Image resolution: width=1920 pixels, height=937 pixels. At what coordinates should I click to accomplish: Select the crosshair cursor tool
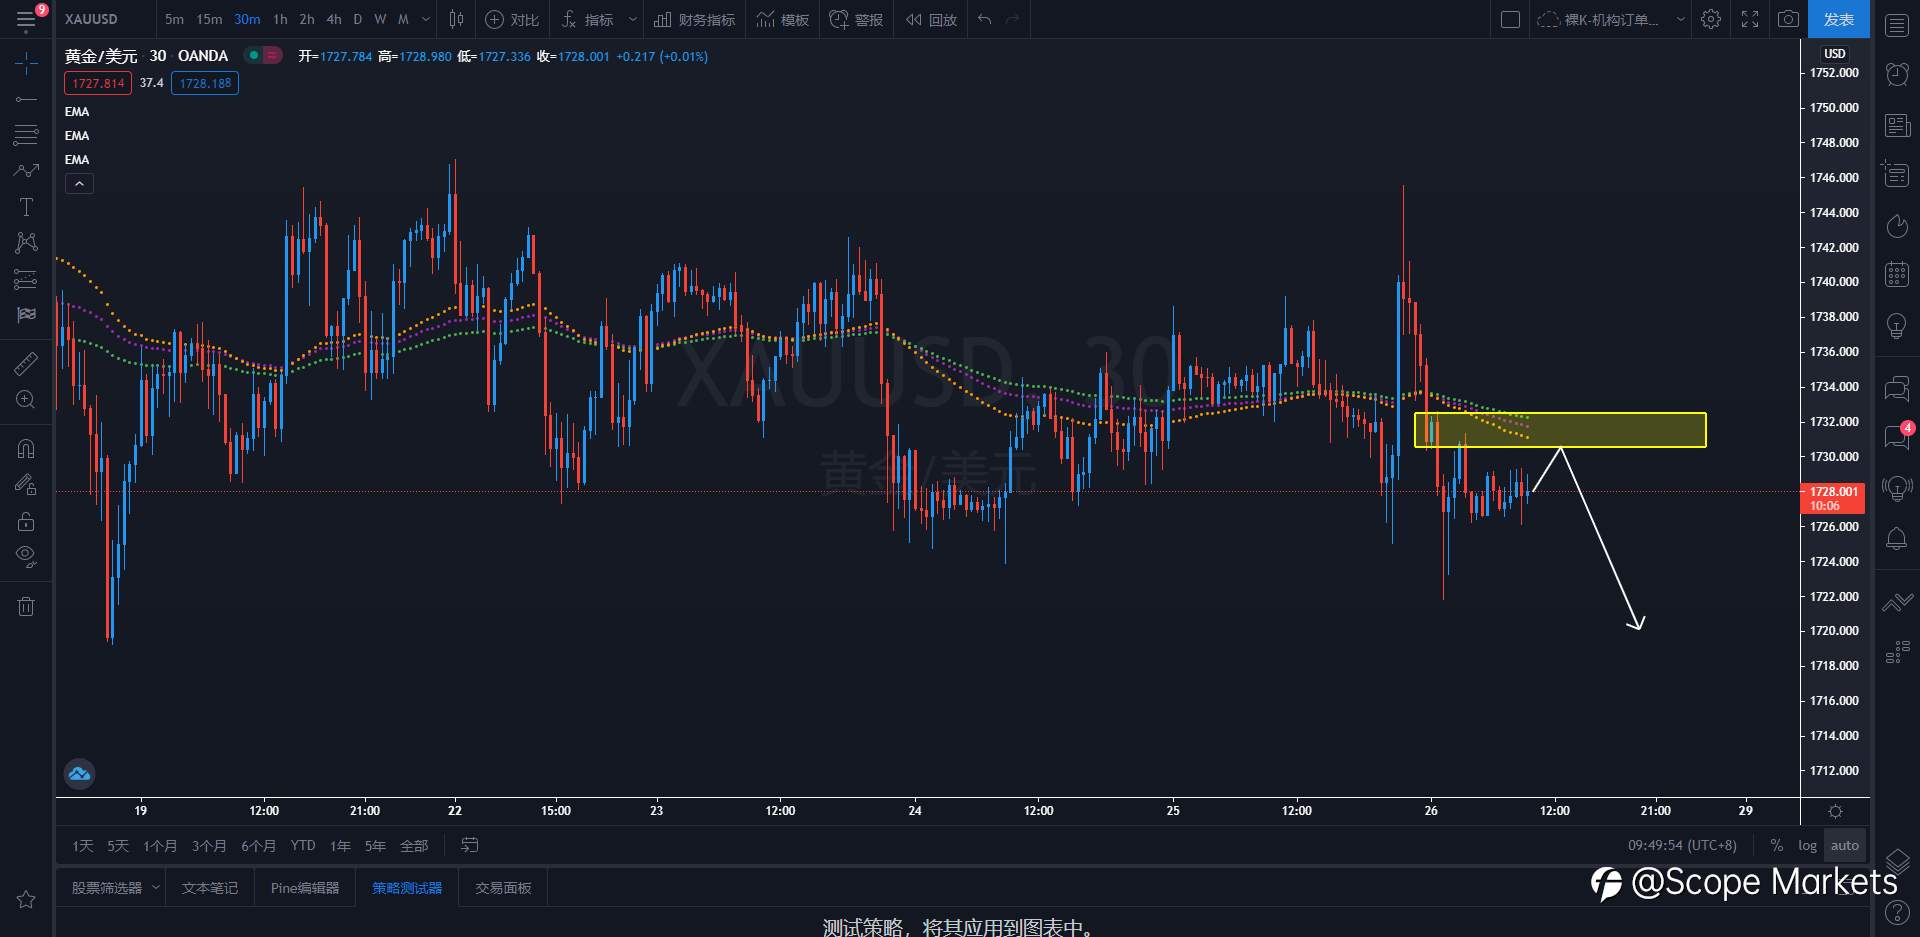[x=26, y=64]
